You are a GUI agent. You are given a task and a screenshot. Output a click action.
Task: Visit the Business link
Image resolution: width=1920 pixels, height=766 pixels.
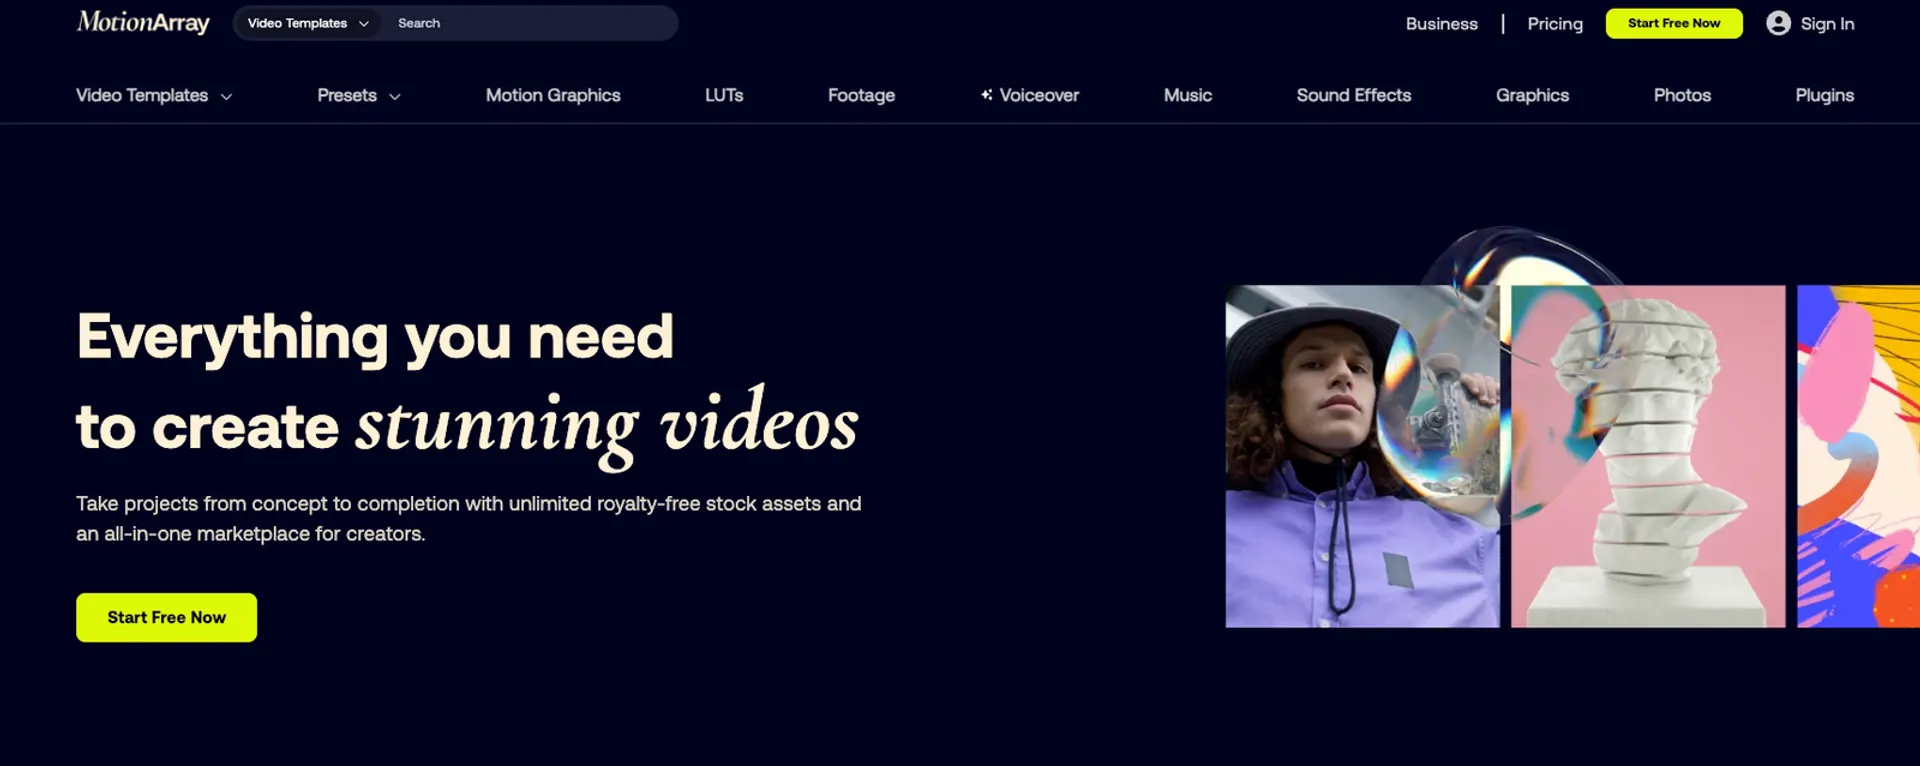[1441, 24]
